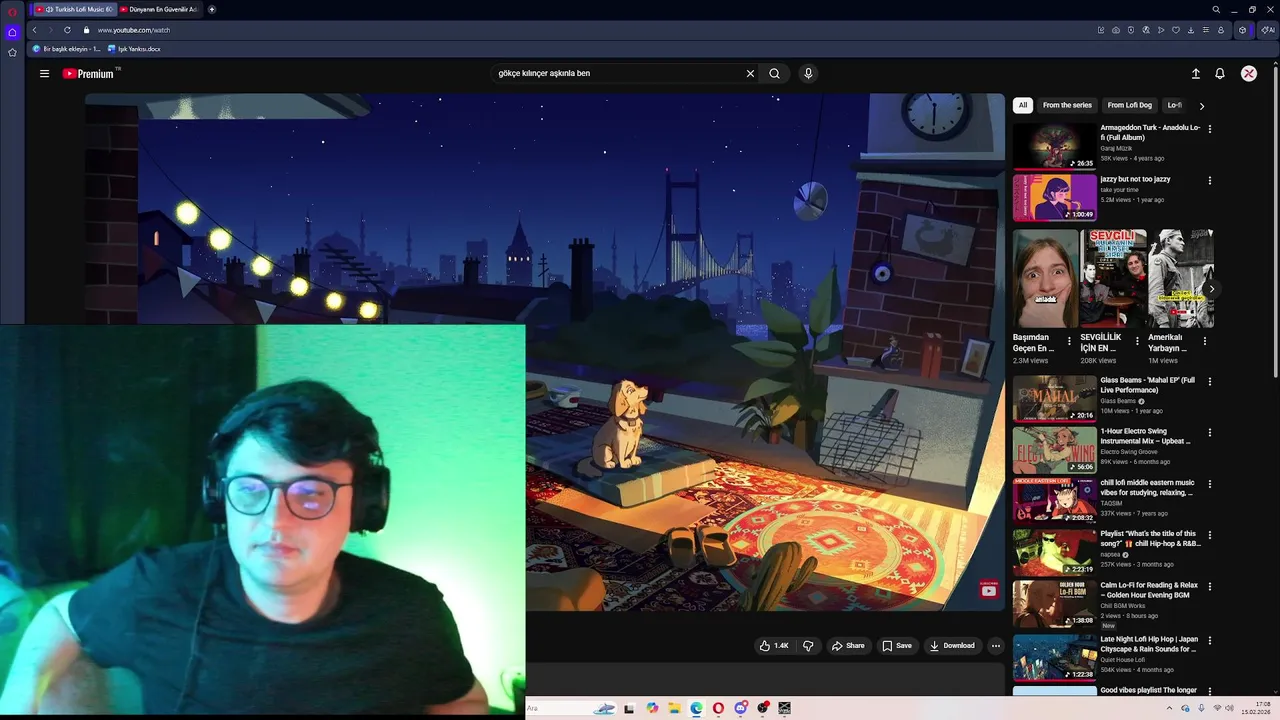Open Opera sidebar bookmarks star
This screenshot has height=720, width=1280.
pyautogui.click(x=12, y=52)
